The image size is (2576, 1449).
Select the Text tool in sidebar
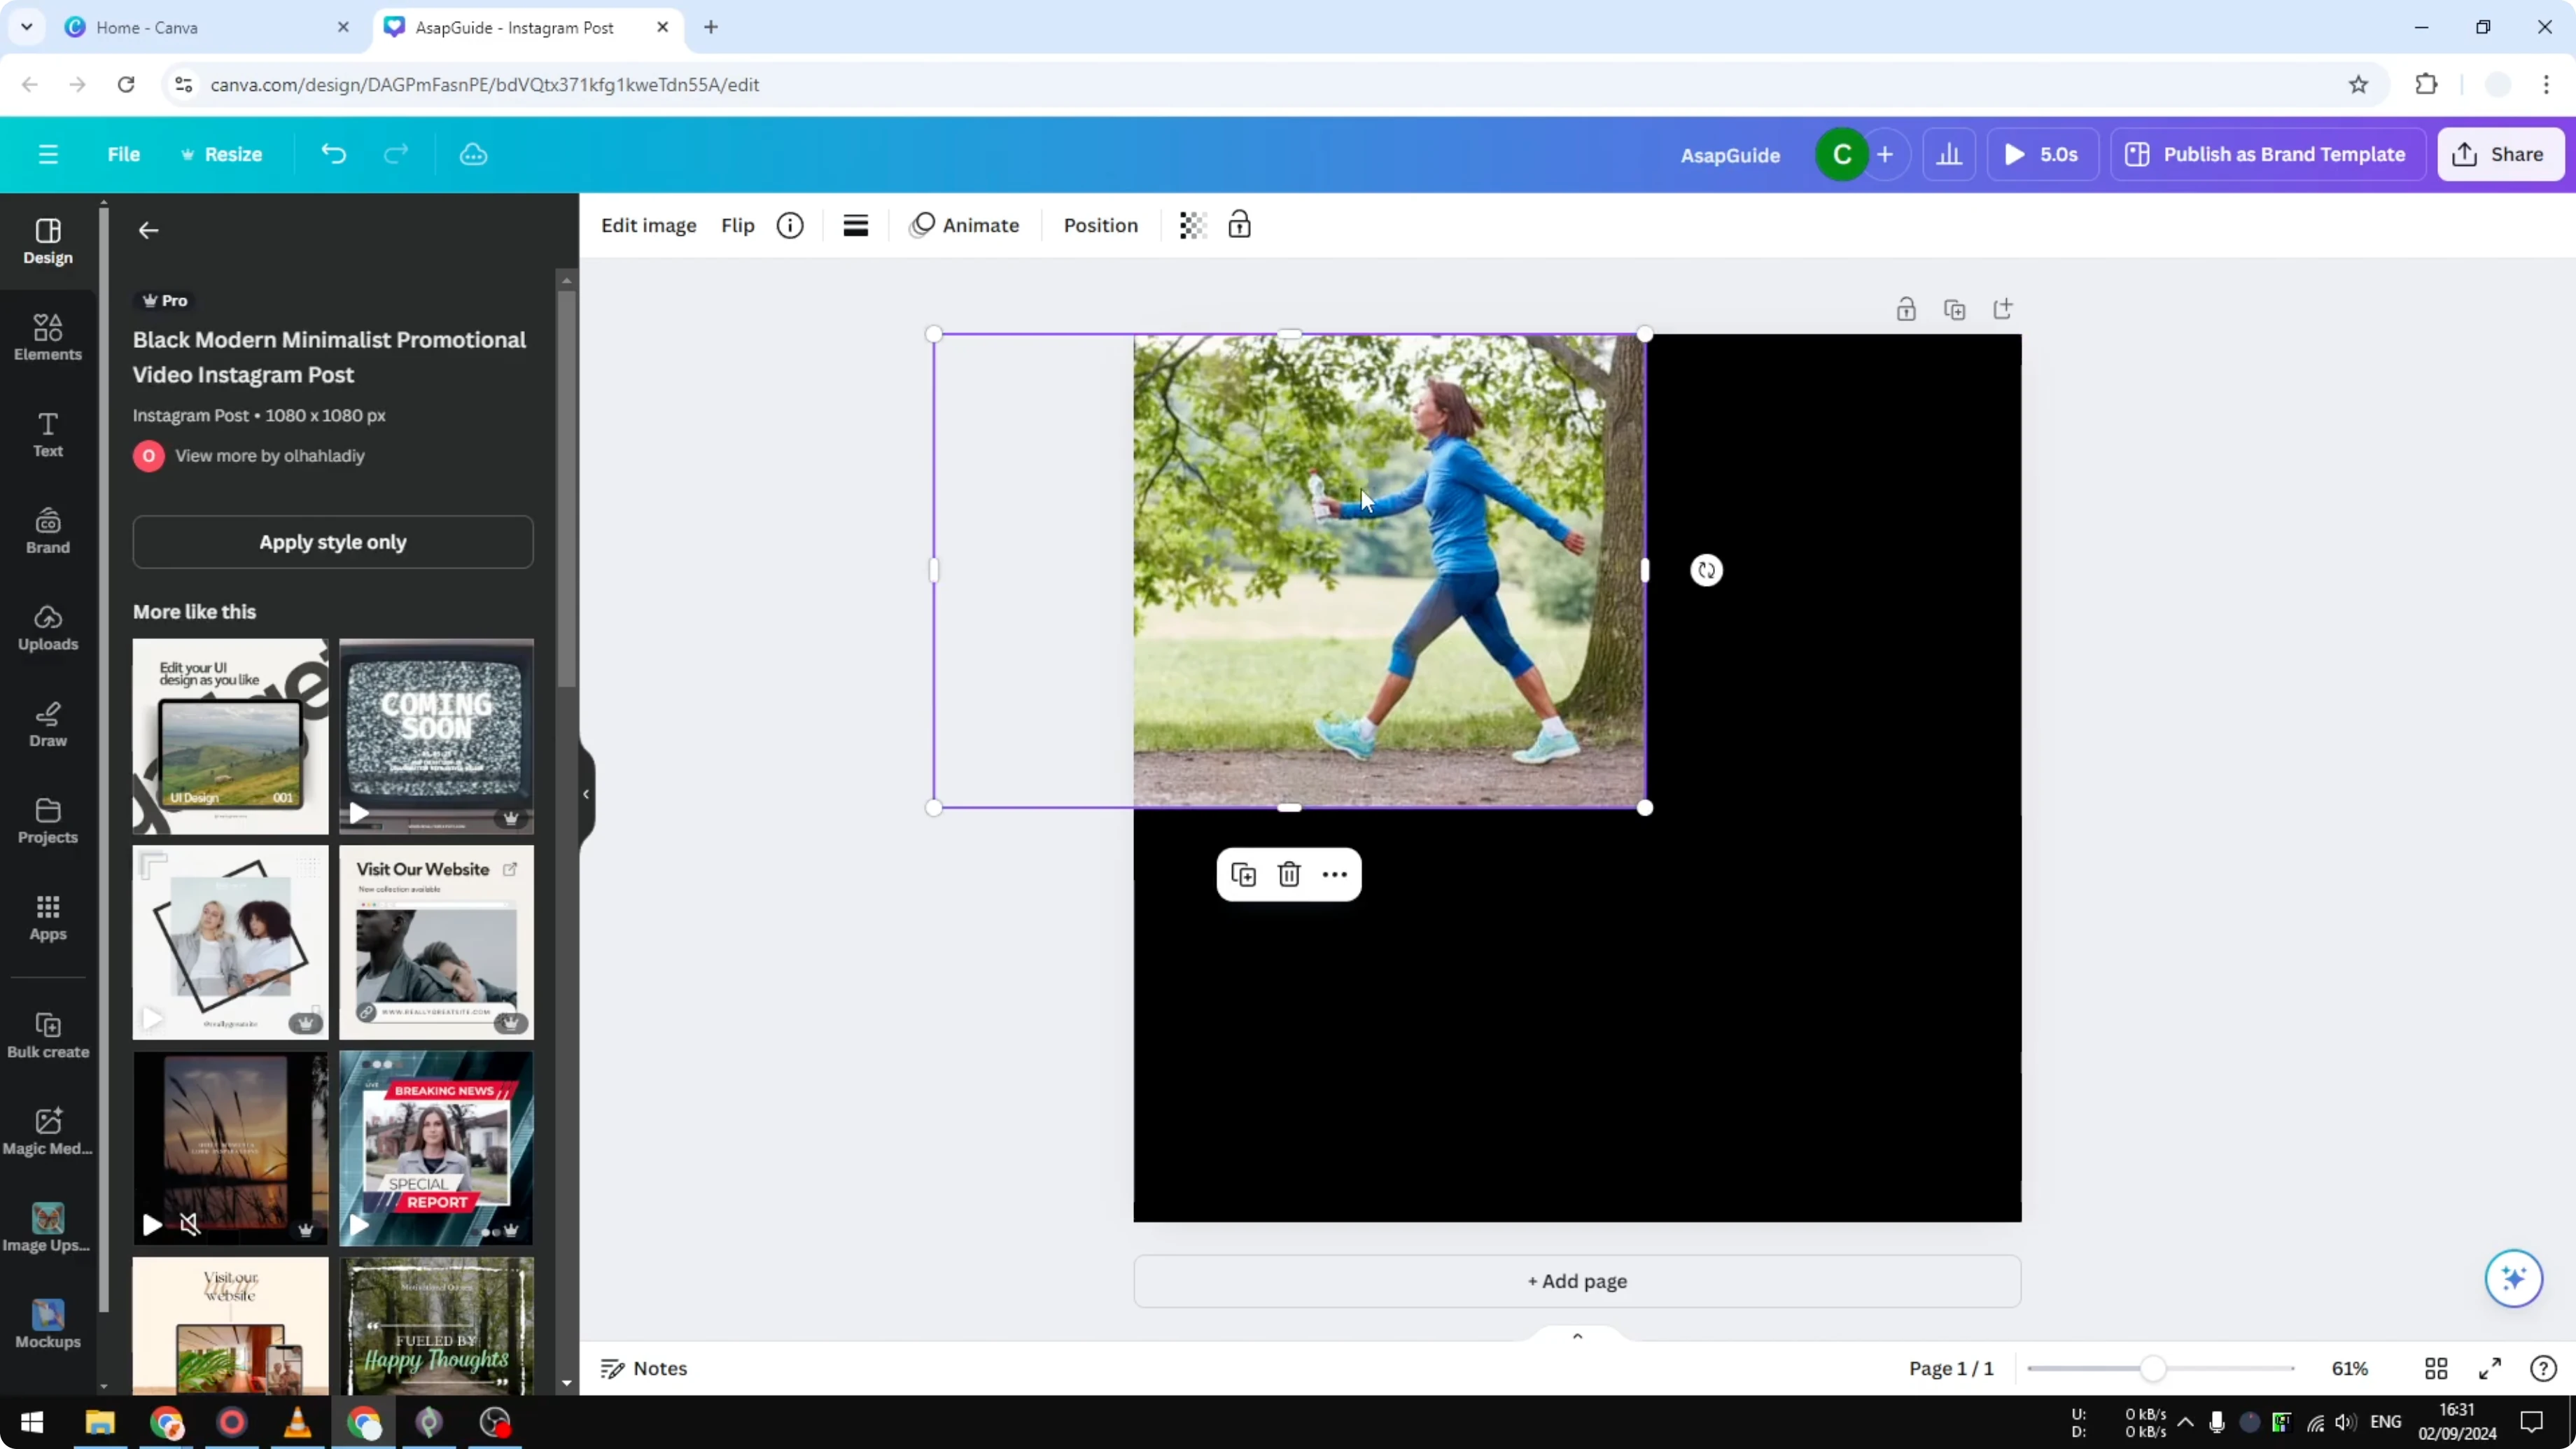coord(48,435)
